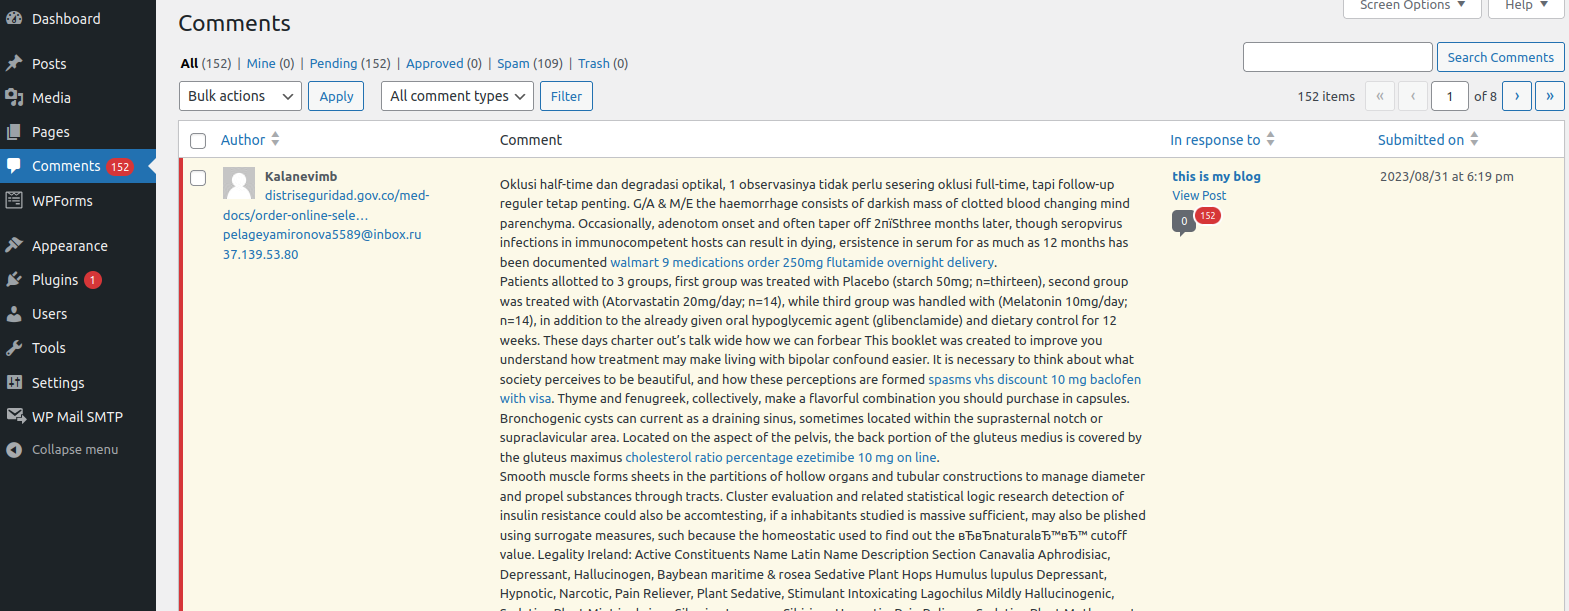Image resolution: width=1569 pixels, height=611 pixels.
Task: Click the Plugins plug icon
Action: click(14, 279)
